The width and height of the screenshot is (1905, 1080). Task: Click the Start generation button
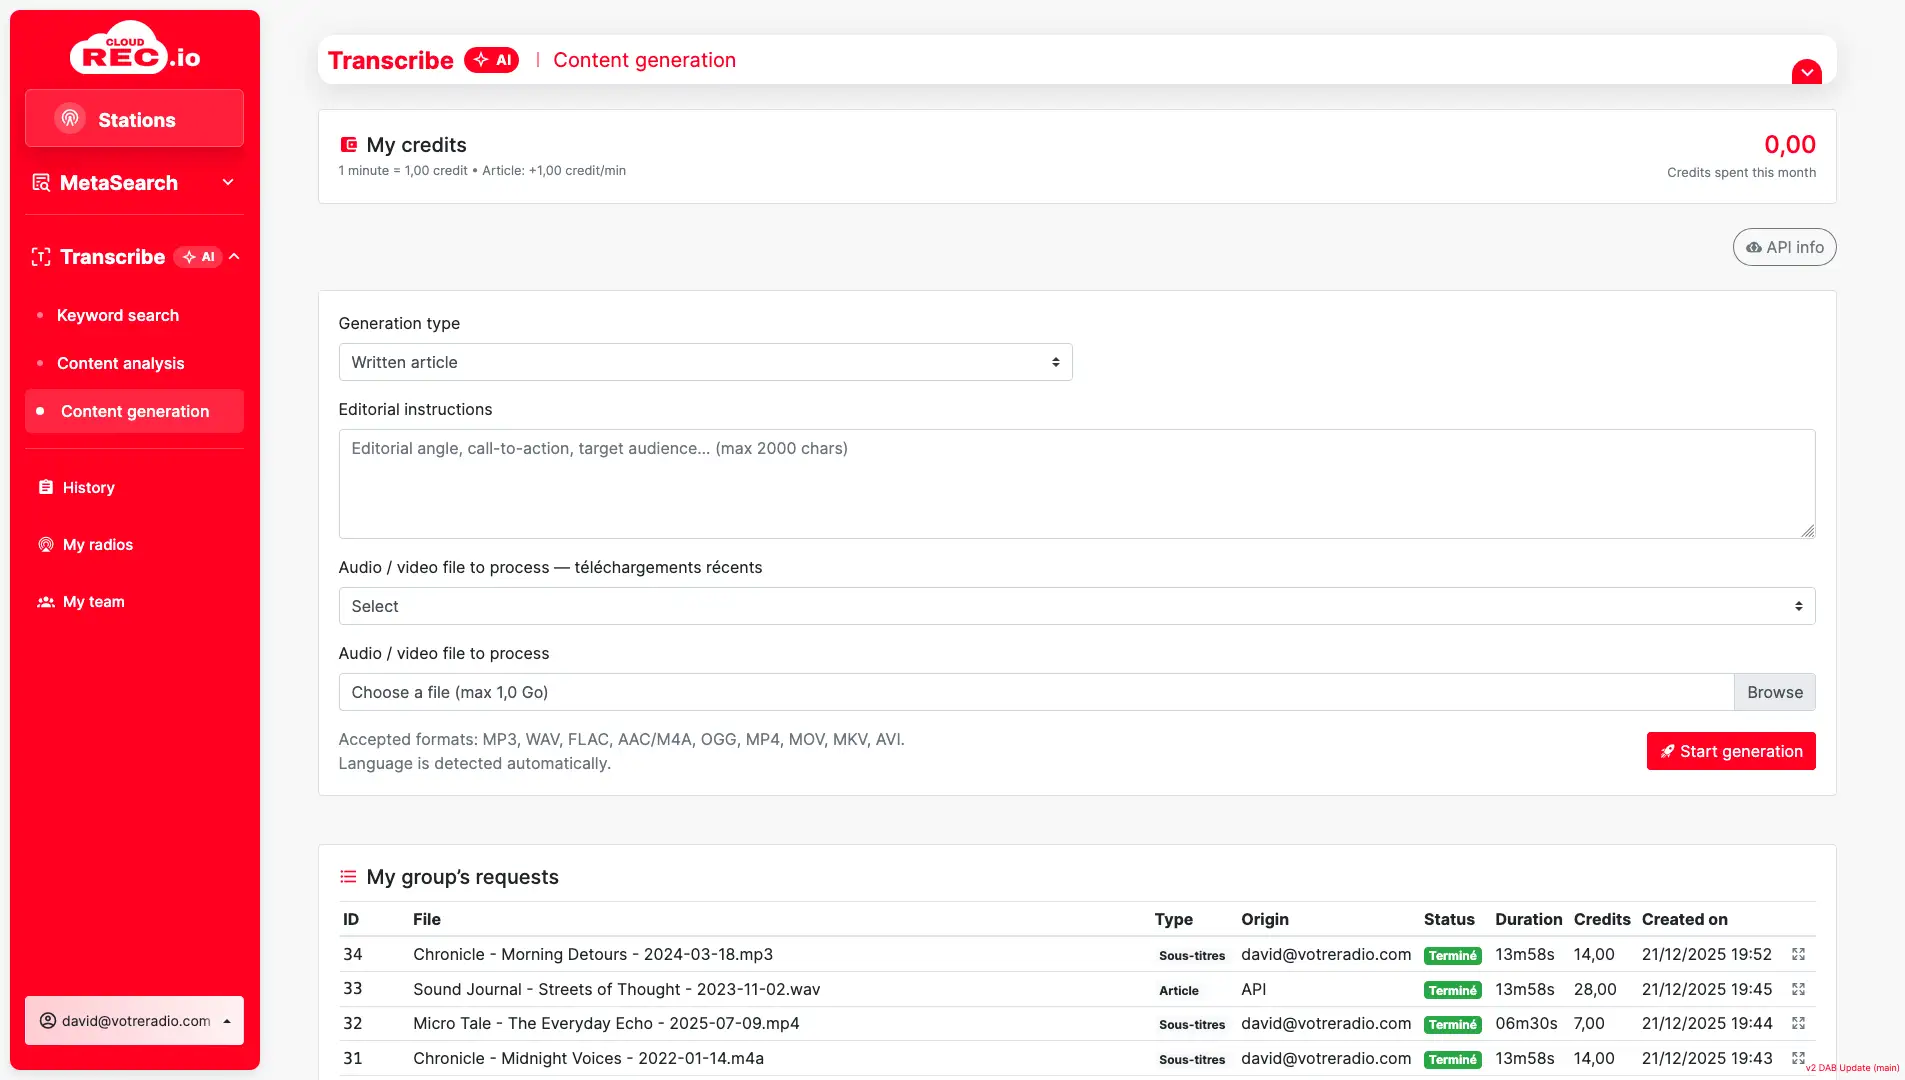1731,751
